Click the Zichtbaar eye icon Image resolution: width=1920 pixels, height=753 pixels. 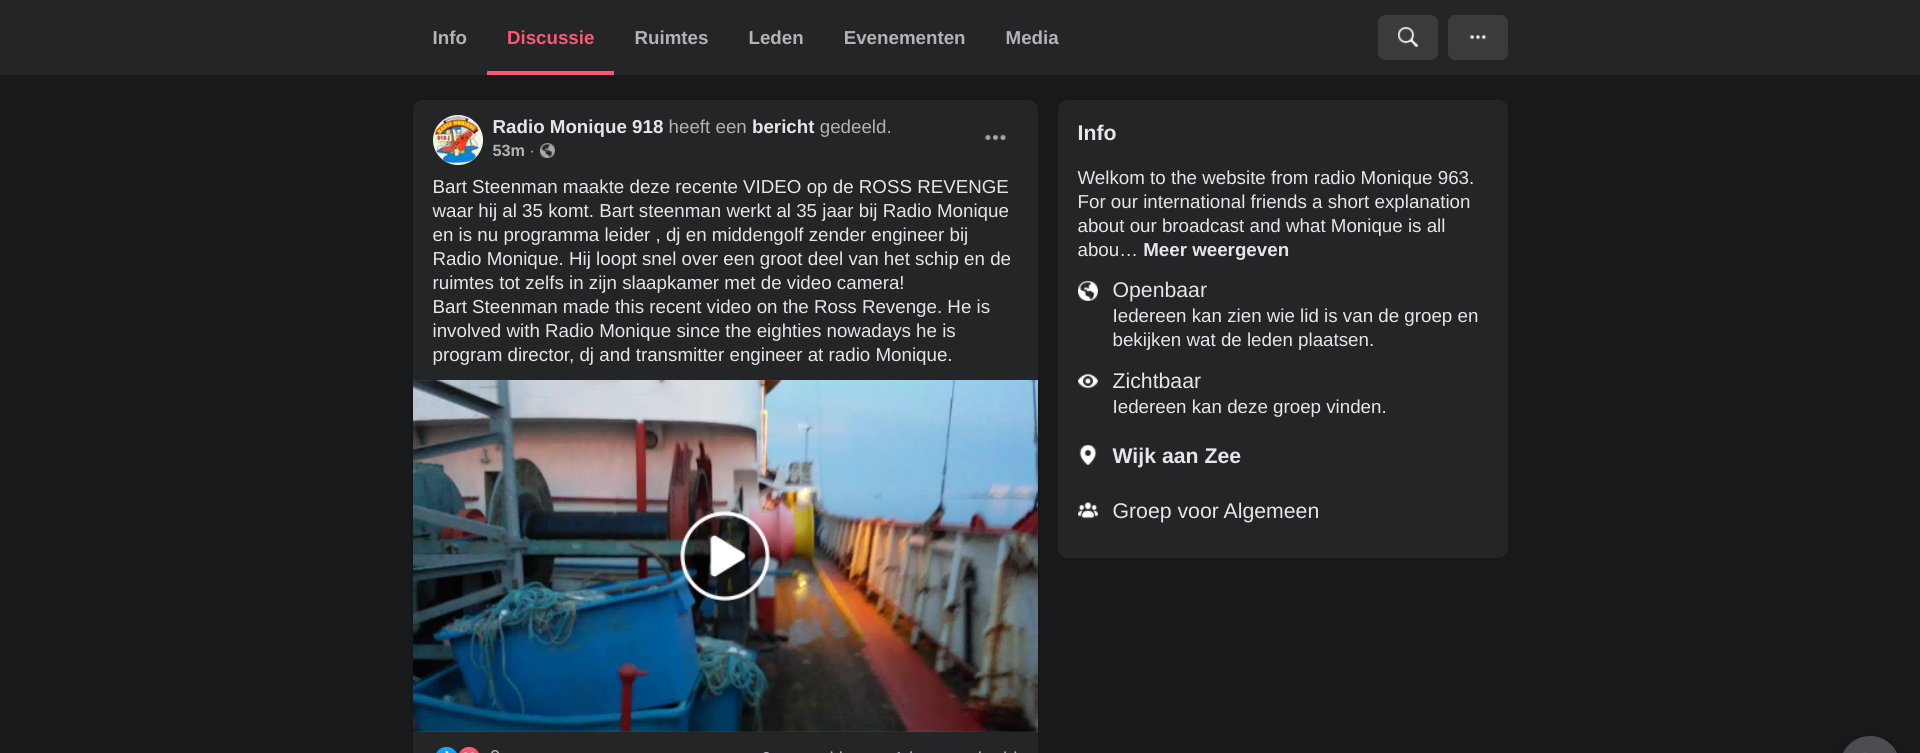point(1088,381)
